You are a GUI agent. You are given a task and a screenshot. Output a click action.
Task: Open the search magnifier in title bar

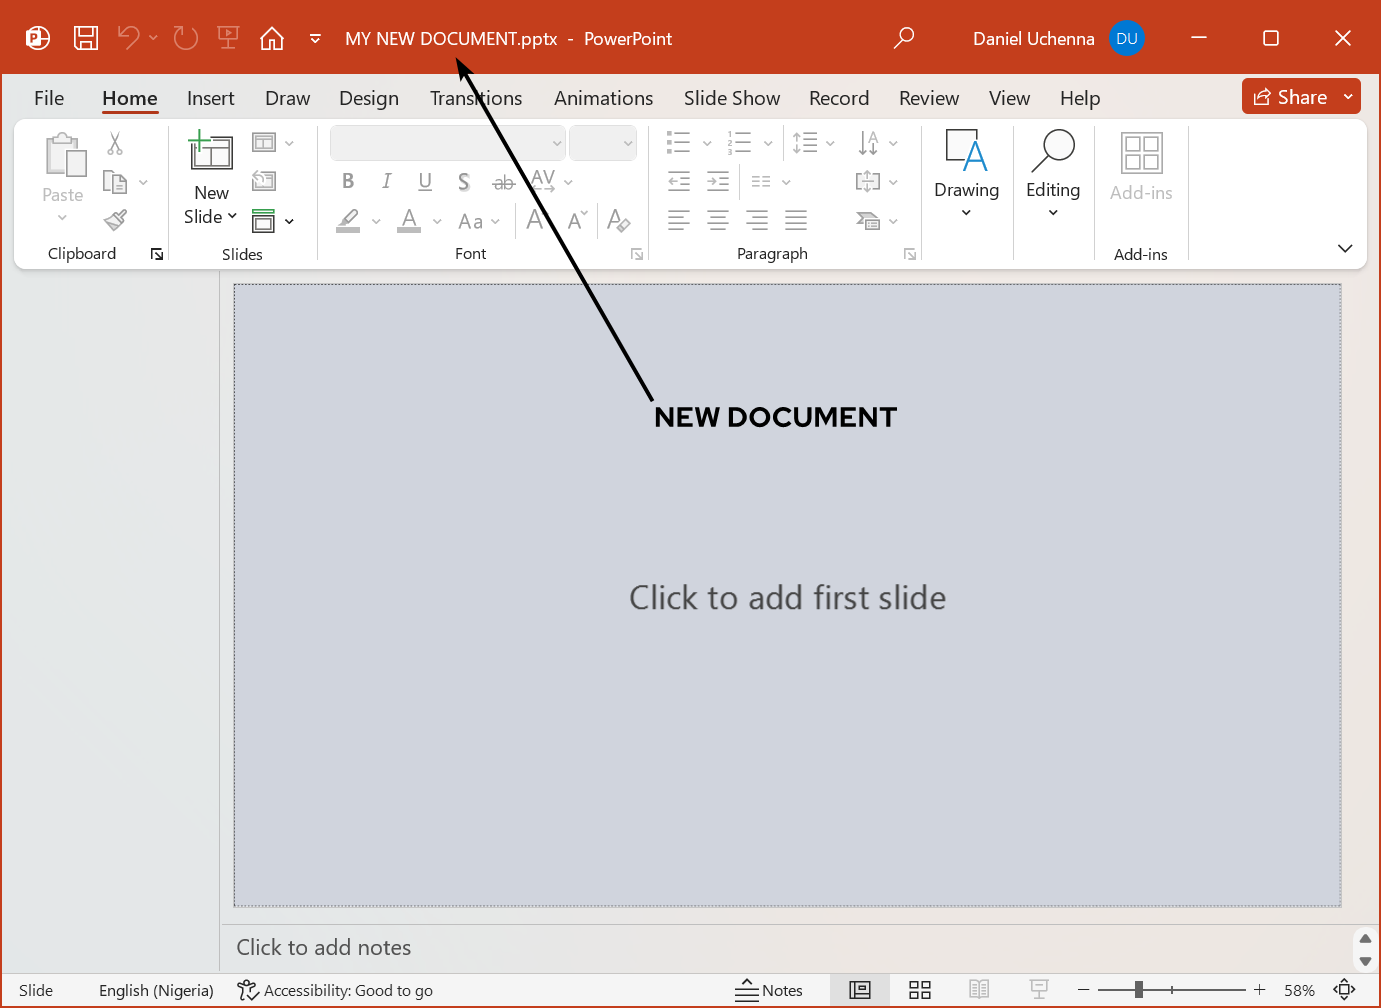tap(904, 38)
